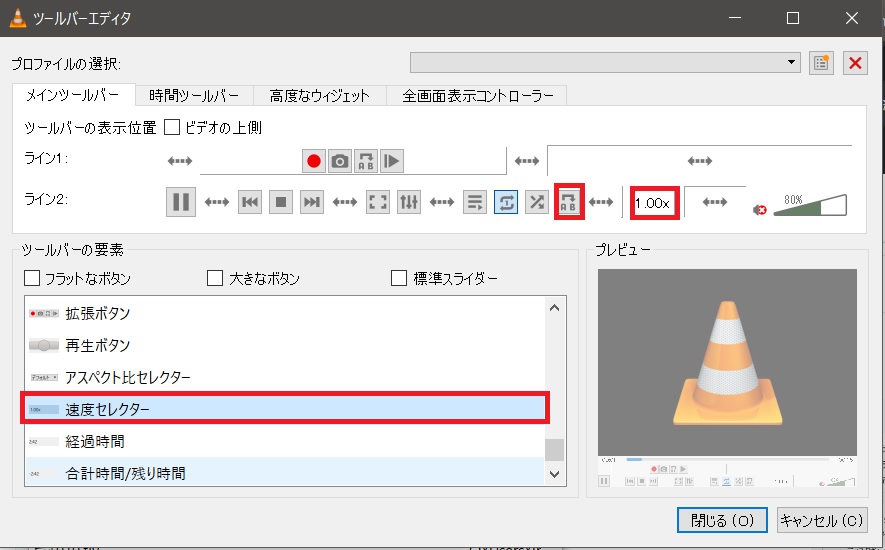Click the A-B loop icon in Line 2

pyautogui.click(x=568, y=202)
